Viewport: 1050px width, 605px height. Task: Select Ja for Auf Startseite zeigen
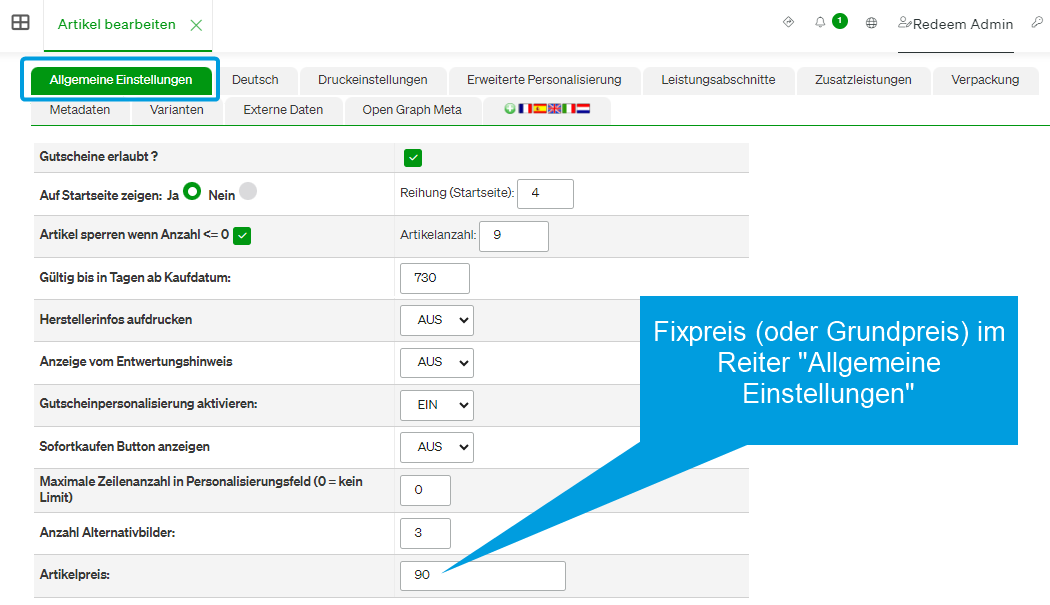(192, 192)
